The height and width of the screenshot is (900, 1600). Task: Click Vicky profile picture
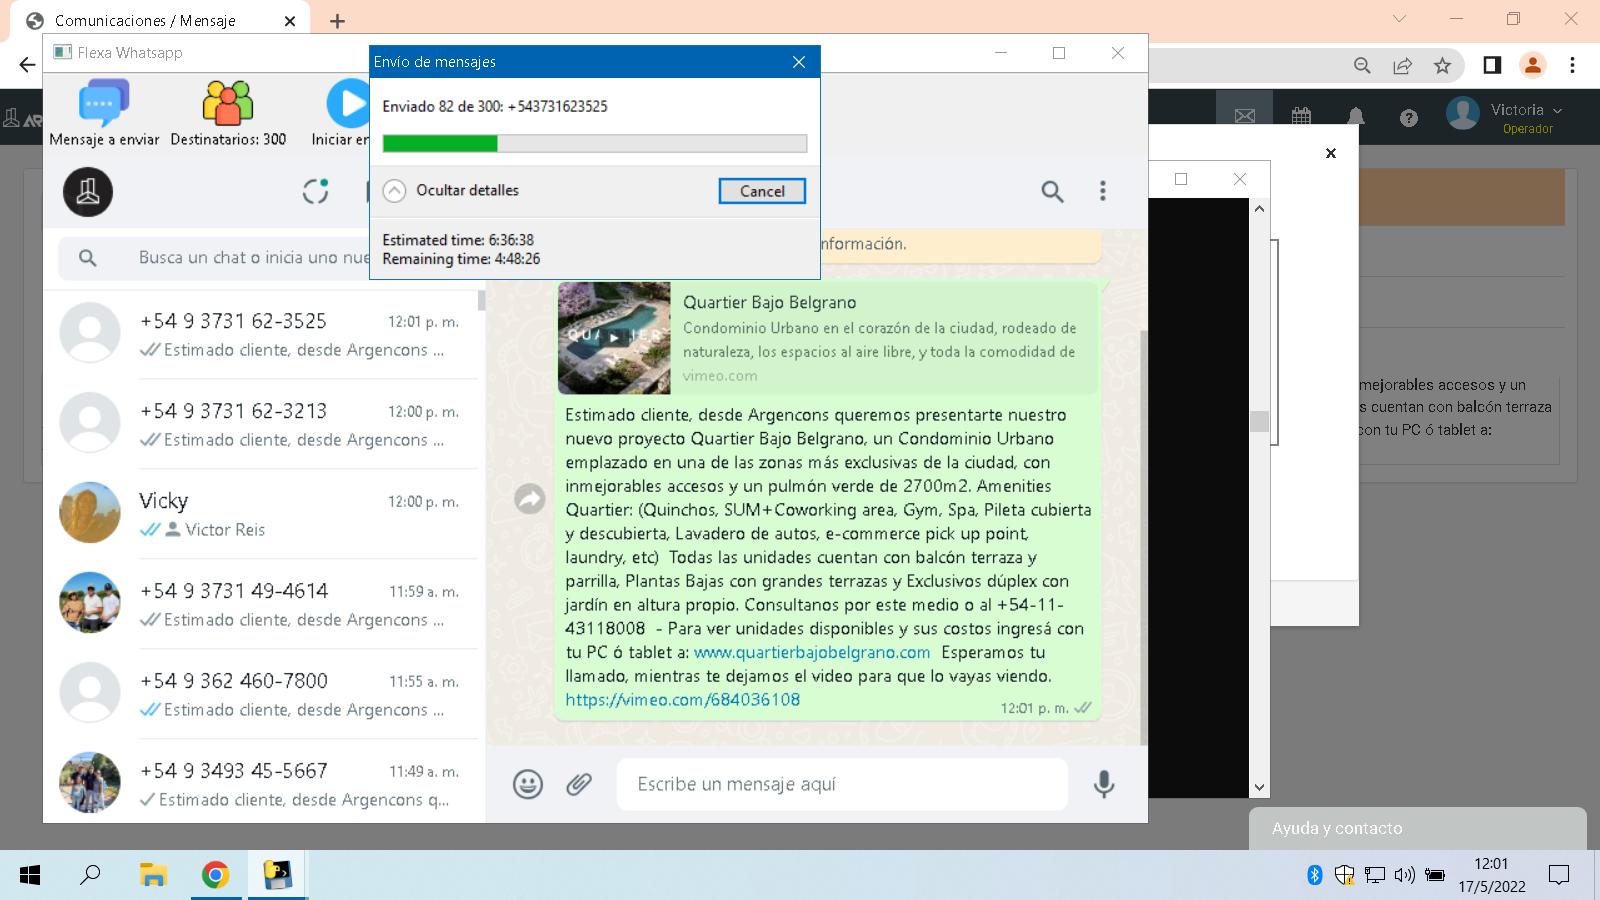(x=90, y=512)
